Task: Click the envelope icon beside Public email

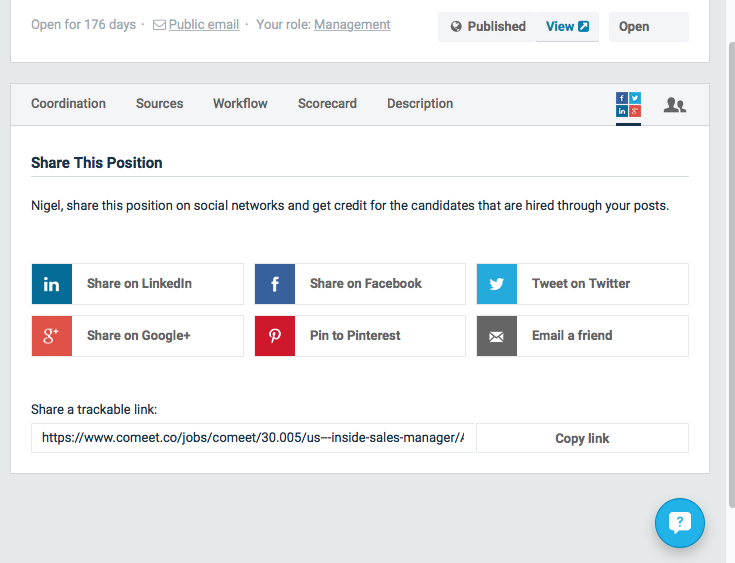Action: (x=159, y=25)
